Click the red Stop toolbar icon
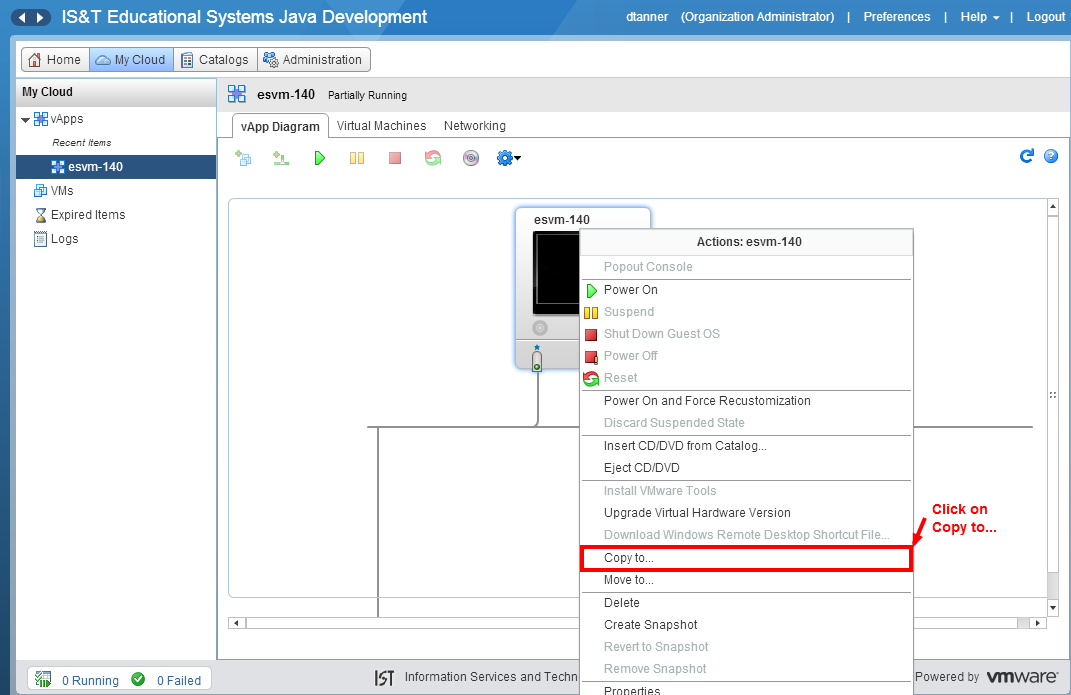 [395, 158]
